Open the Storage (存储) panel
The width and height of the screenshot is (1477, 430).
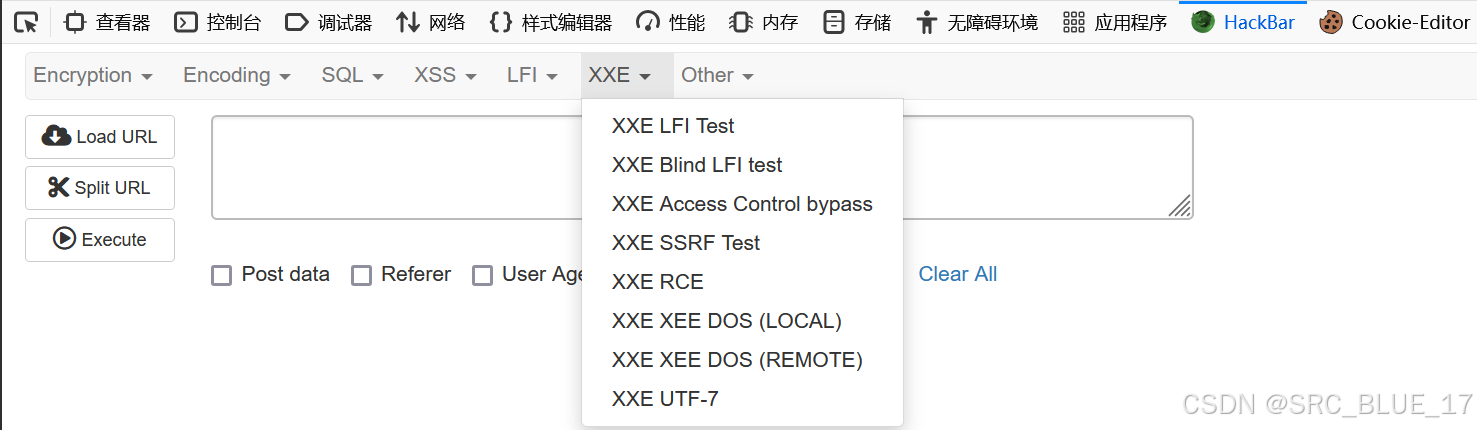(x=857, y=22)
